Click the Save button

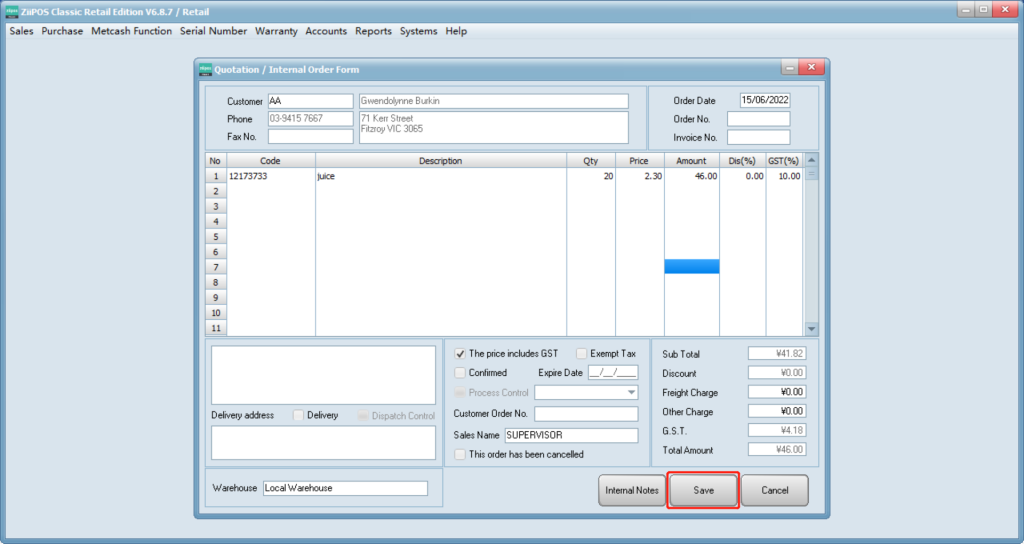703,490
